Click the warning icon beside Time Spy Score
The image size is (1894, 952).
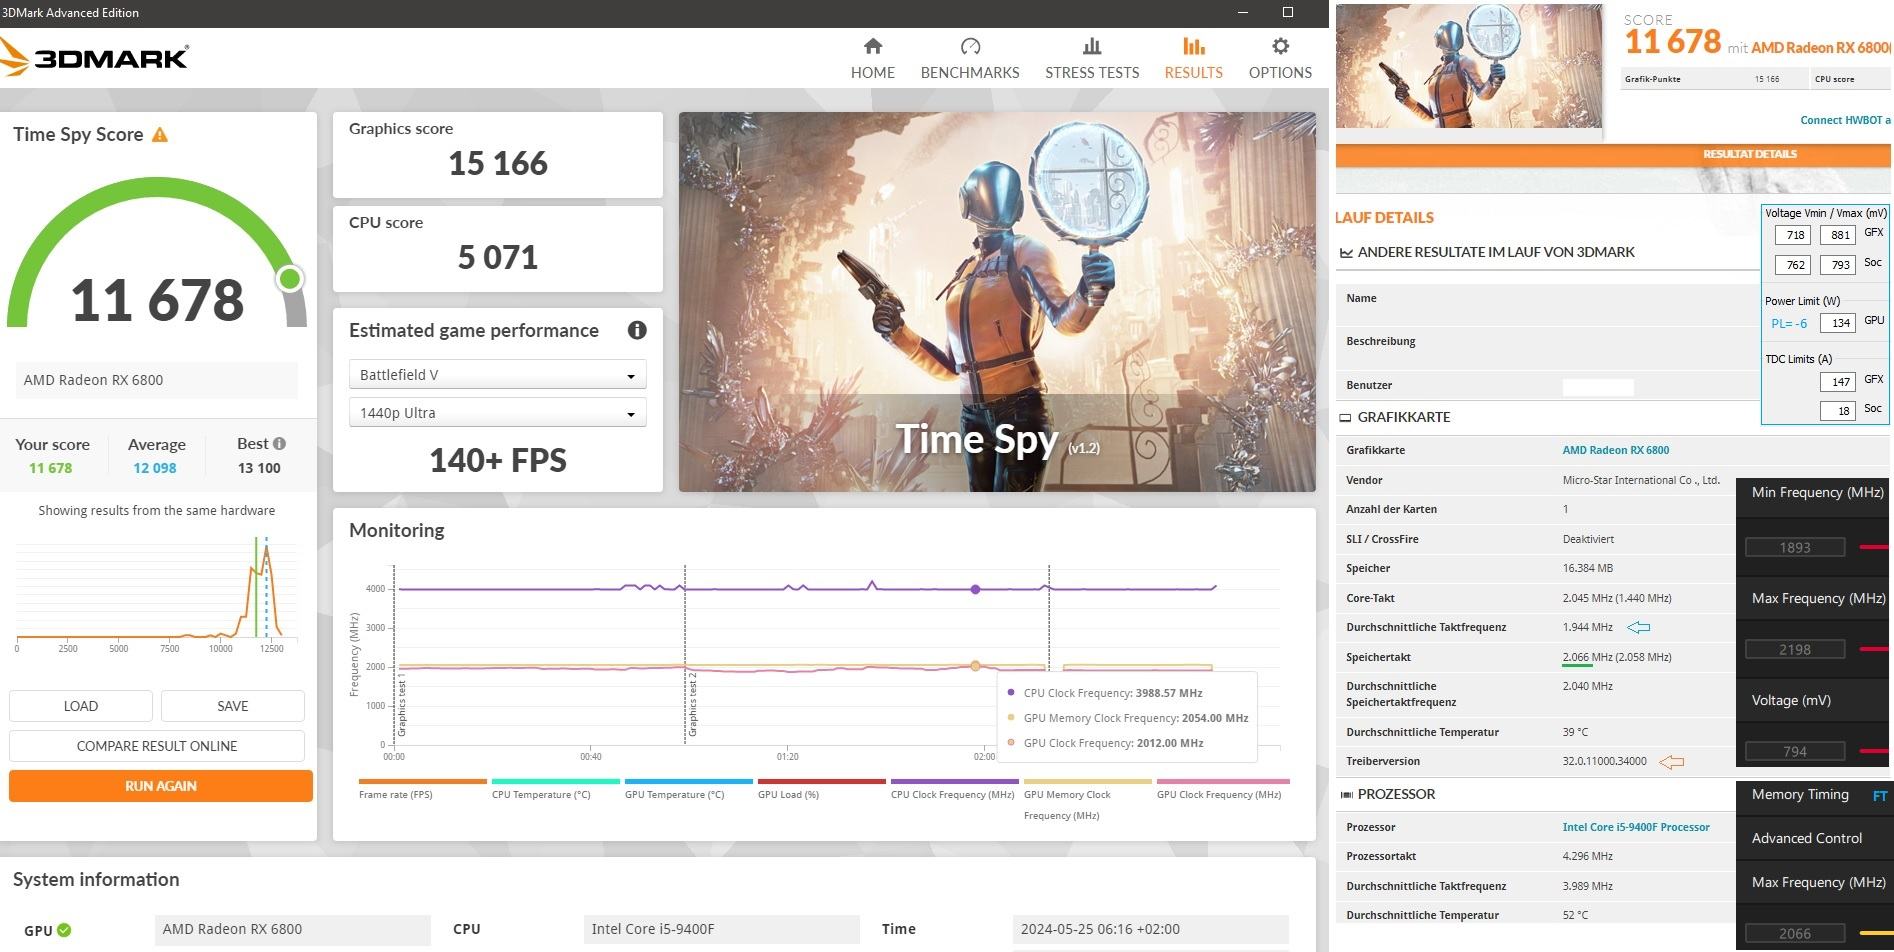pyautogui.click(x=160, y=135)
